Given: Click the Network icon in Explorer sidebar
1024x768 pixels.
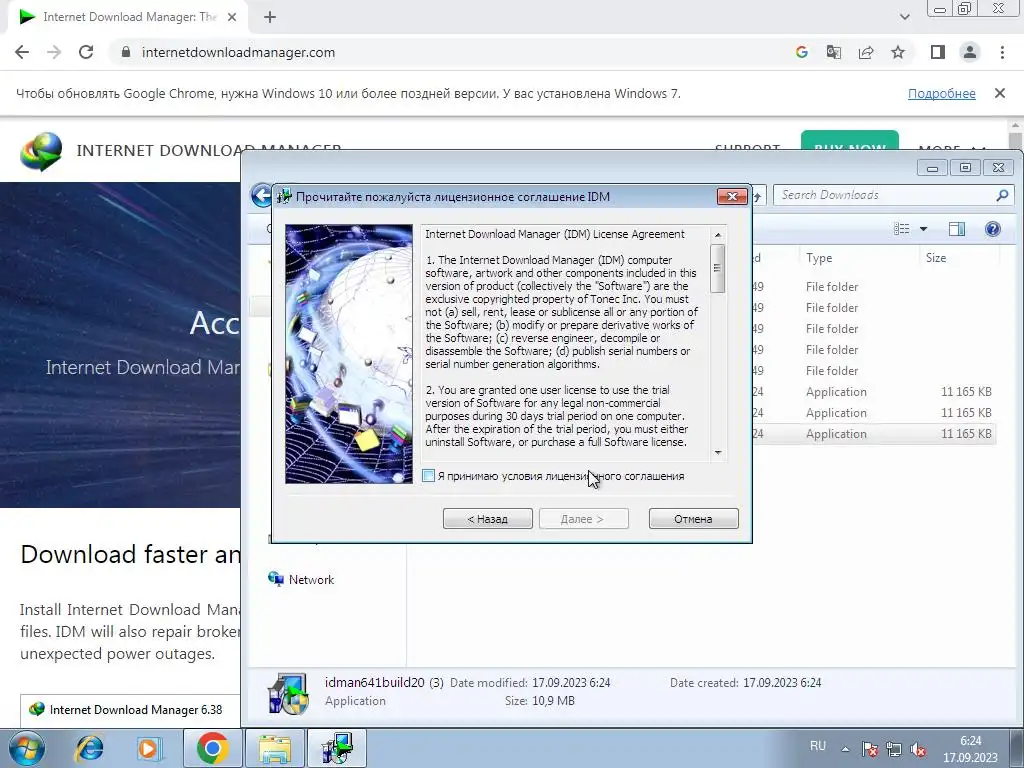Looking at the screenshot, I should [276, 579].
